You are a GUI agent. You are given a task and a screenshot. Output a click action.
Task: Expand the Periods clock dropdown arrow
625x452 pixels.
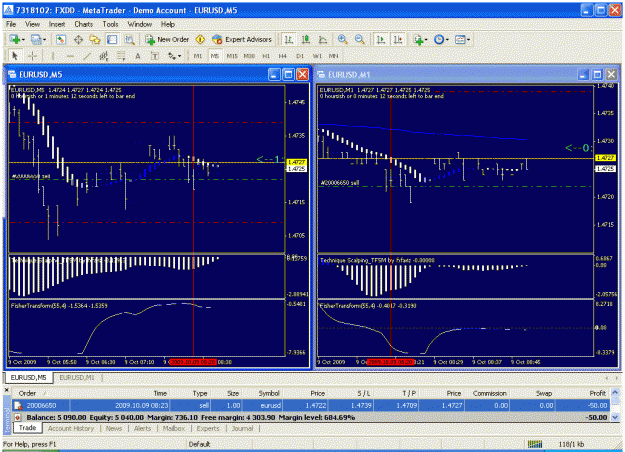click(447, 39)
